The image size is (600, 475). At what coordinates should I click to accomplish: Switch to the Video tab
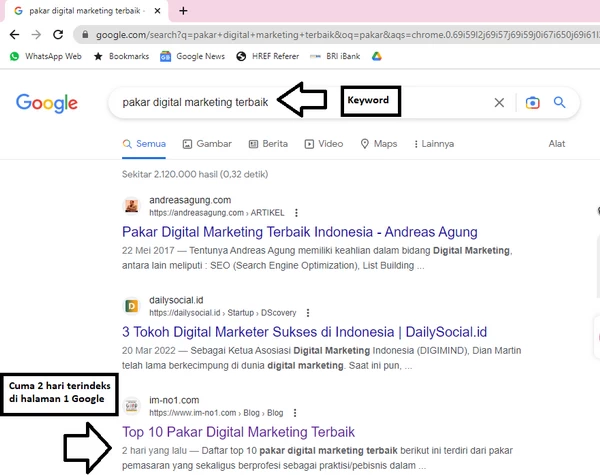(x=323, y=144)
